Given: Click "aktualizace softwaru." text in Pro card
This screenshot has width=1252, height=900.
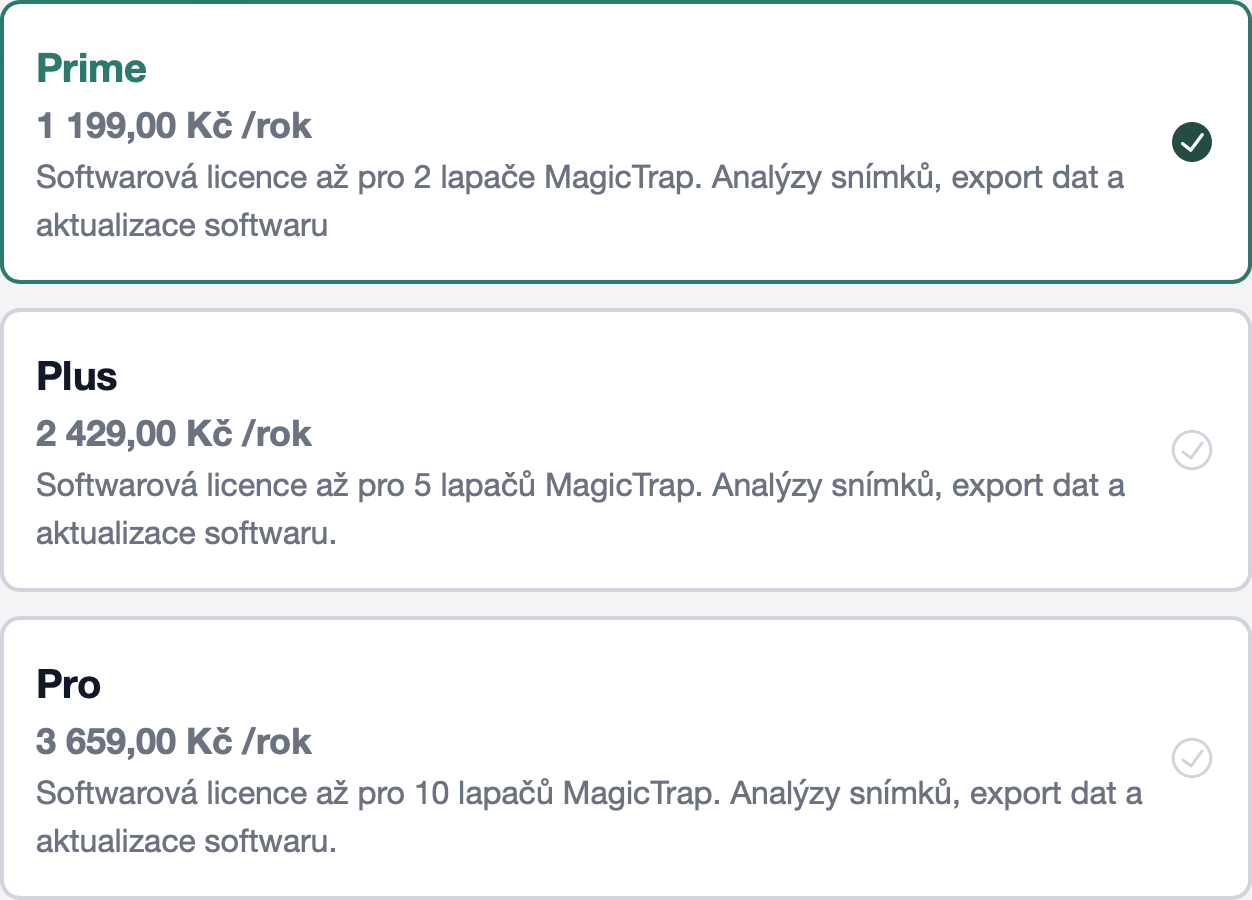Looking at the screenshot, I should [x=186, y=842].
